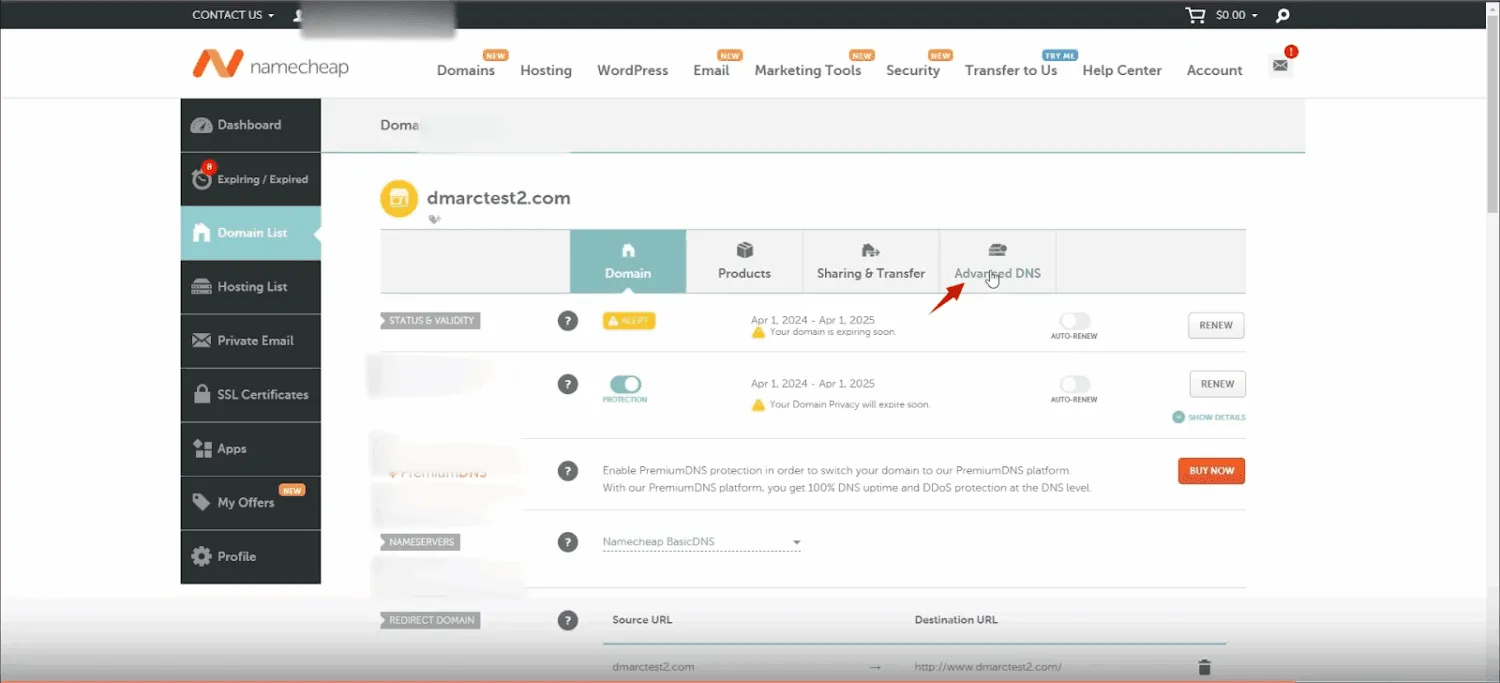Select the Domain tab
Screen dimensions: 1500x683
click(x=628, y=261)
